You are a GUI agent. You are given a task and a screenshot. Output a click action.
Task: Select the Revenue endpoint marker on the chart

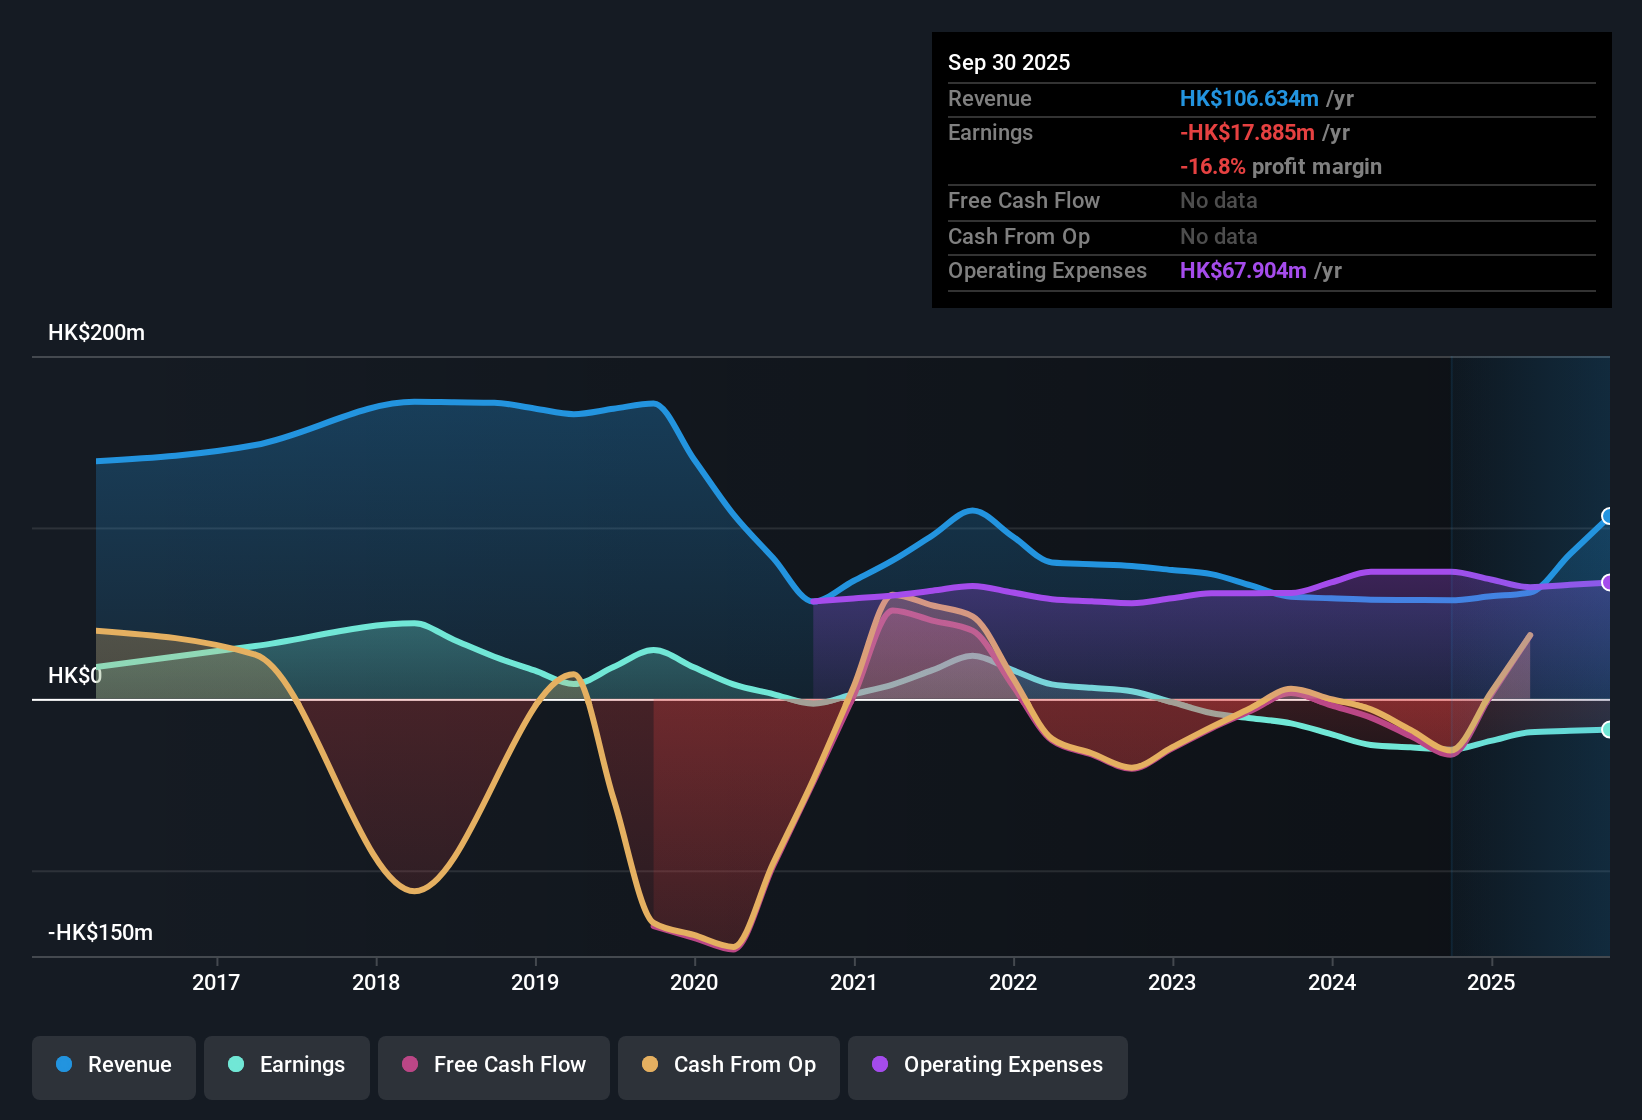[1606, 517]
